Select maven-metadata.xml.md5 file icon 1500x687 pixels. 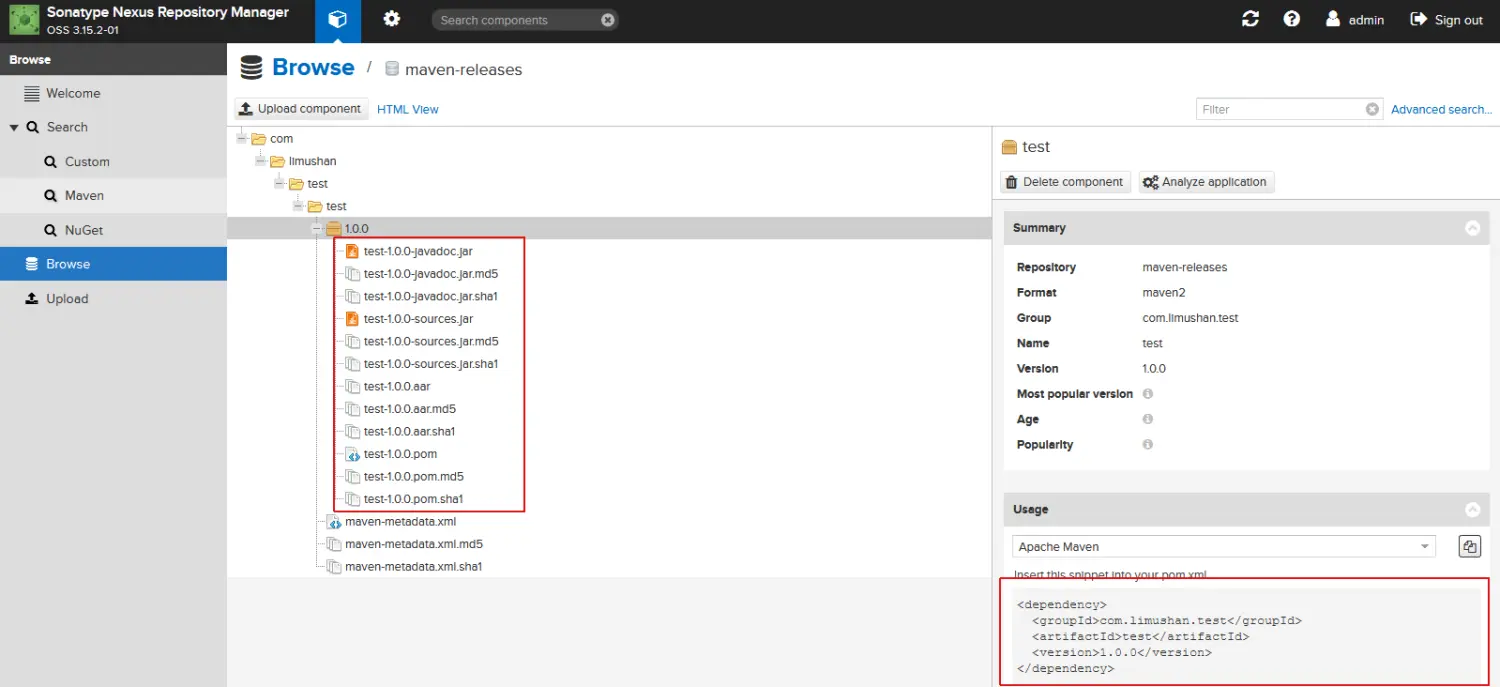point(334,544)
